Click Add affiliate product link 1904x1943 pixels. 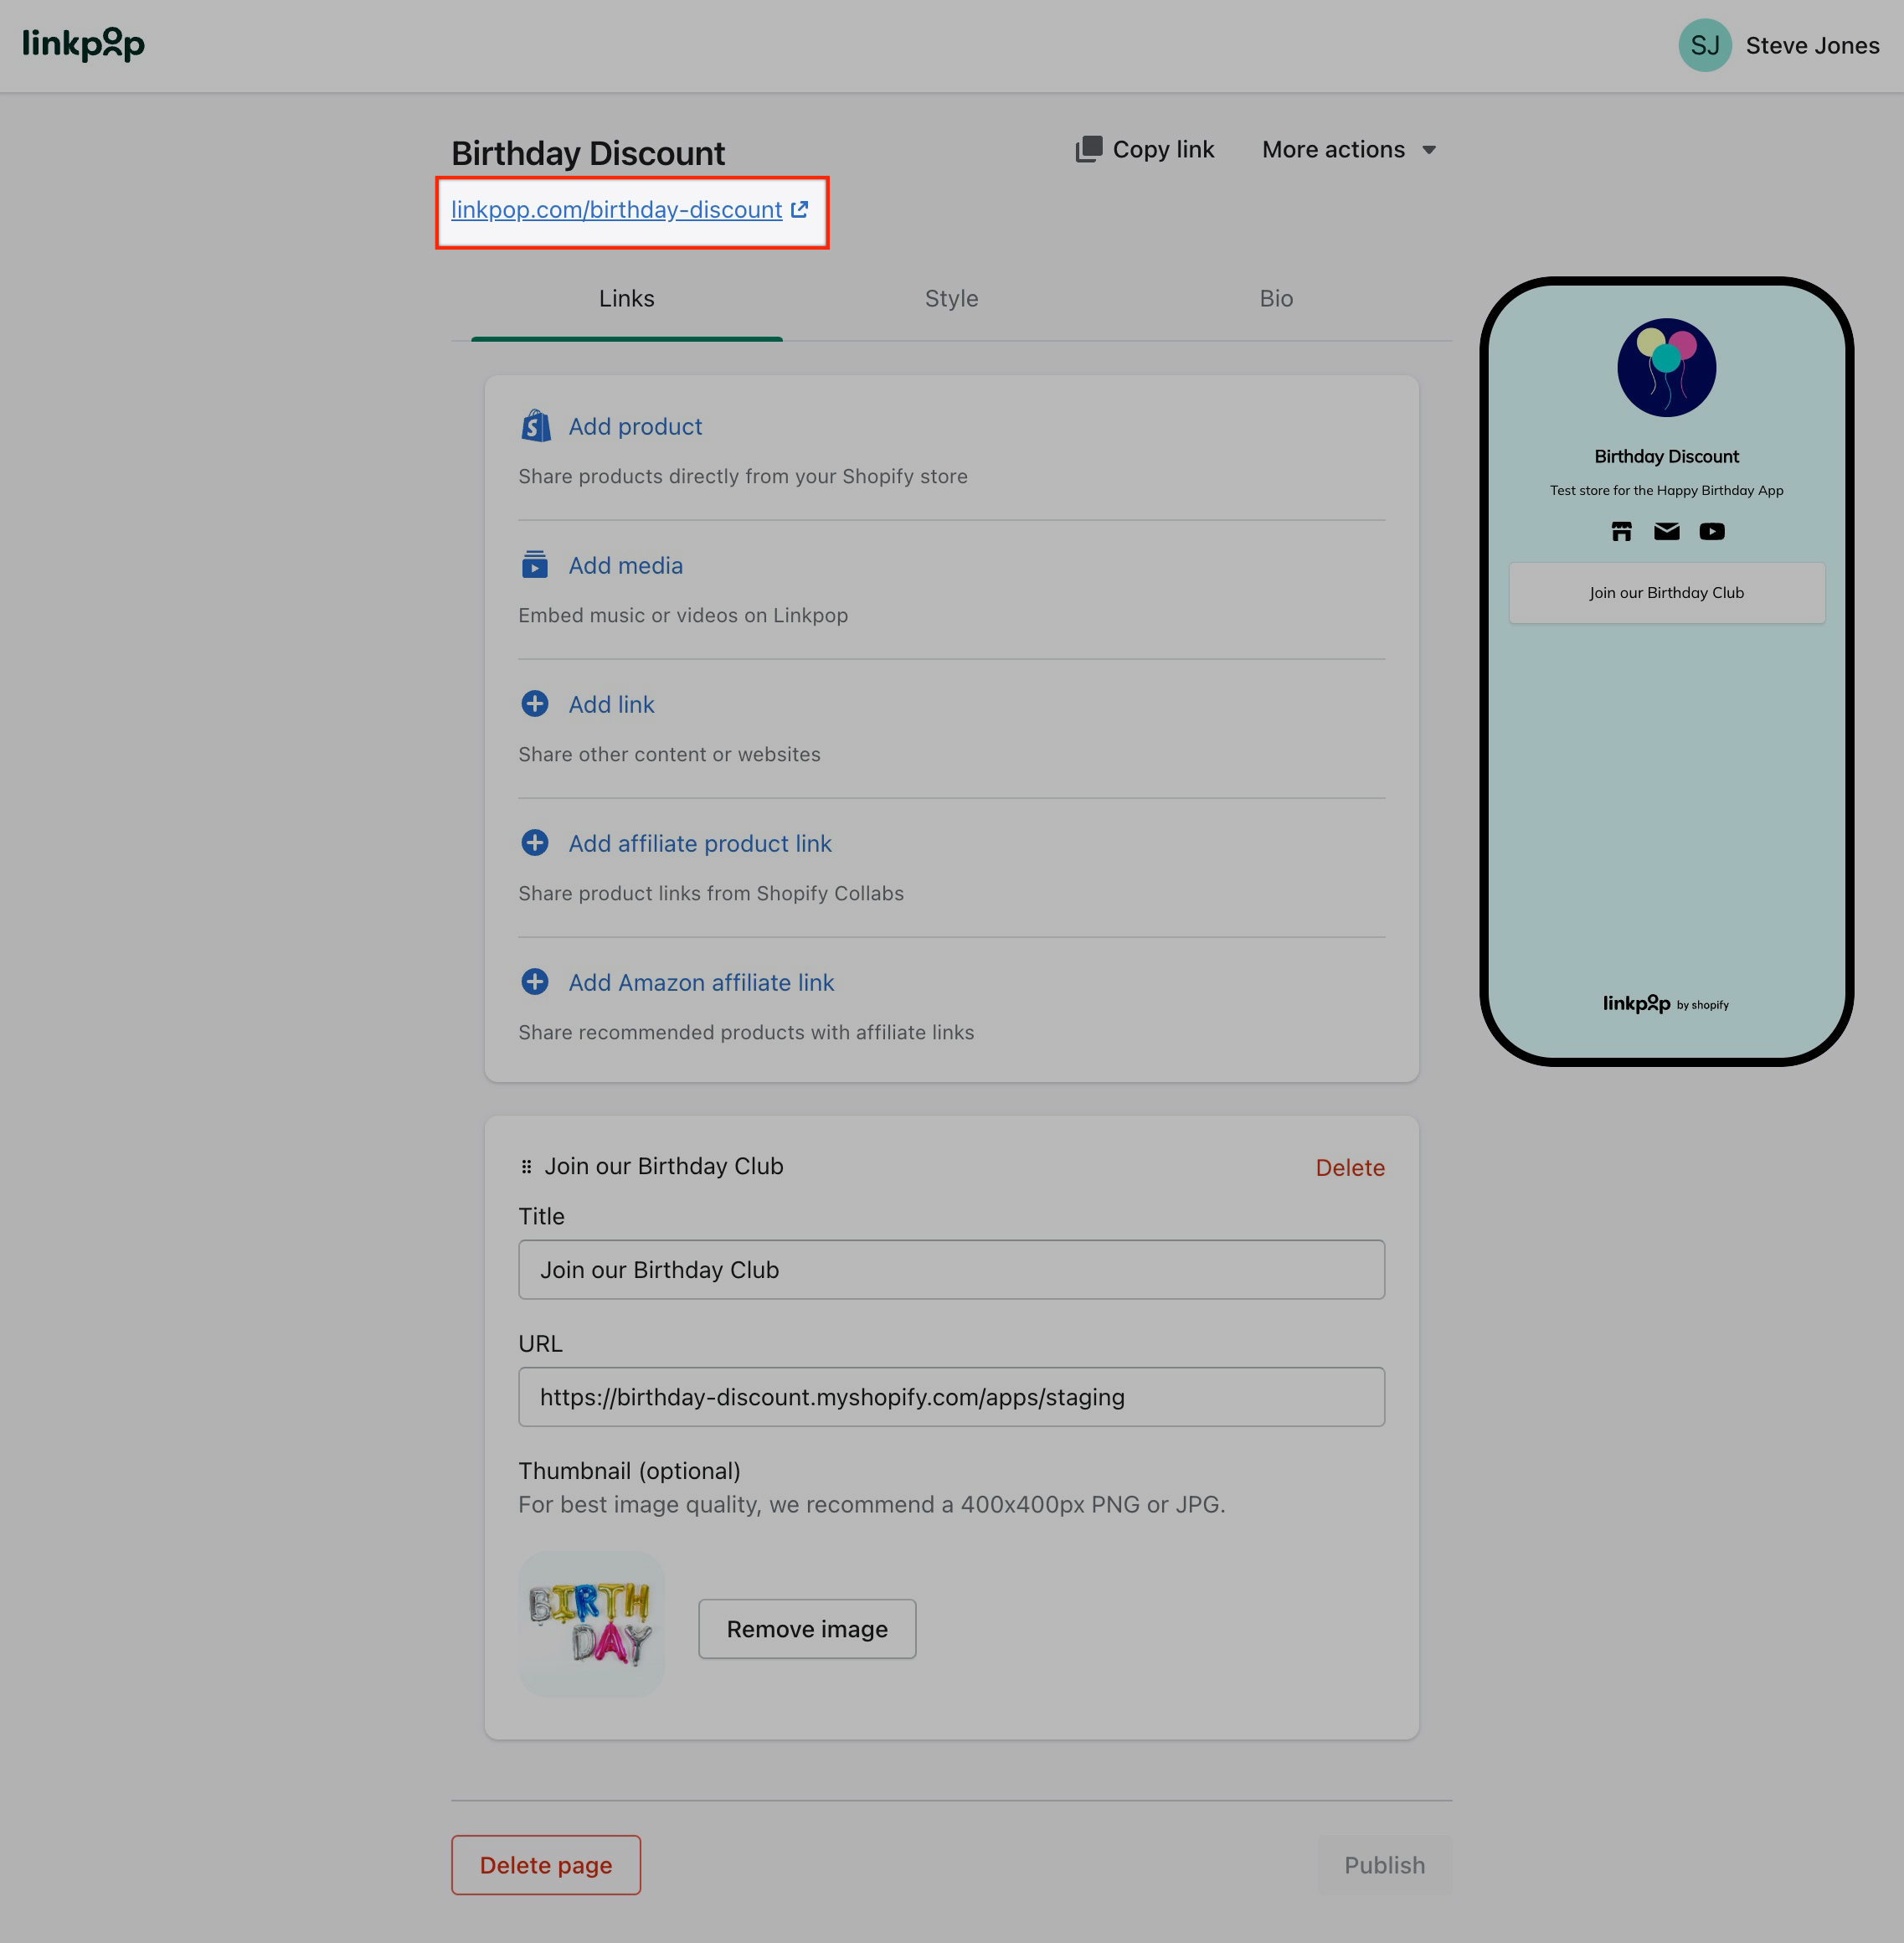point(700,843)
